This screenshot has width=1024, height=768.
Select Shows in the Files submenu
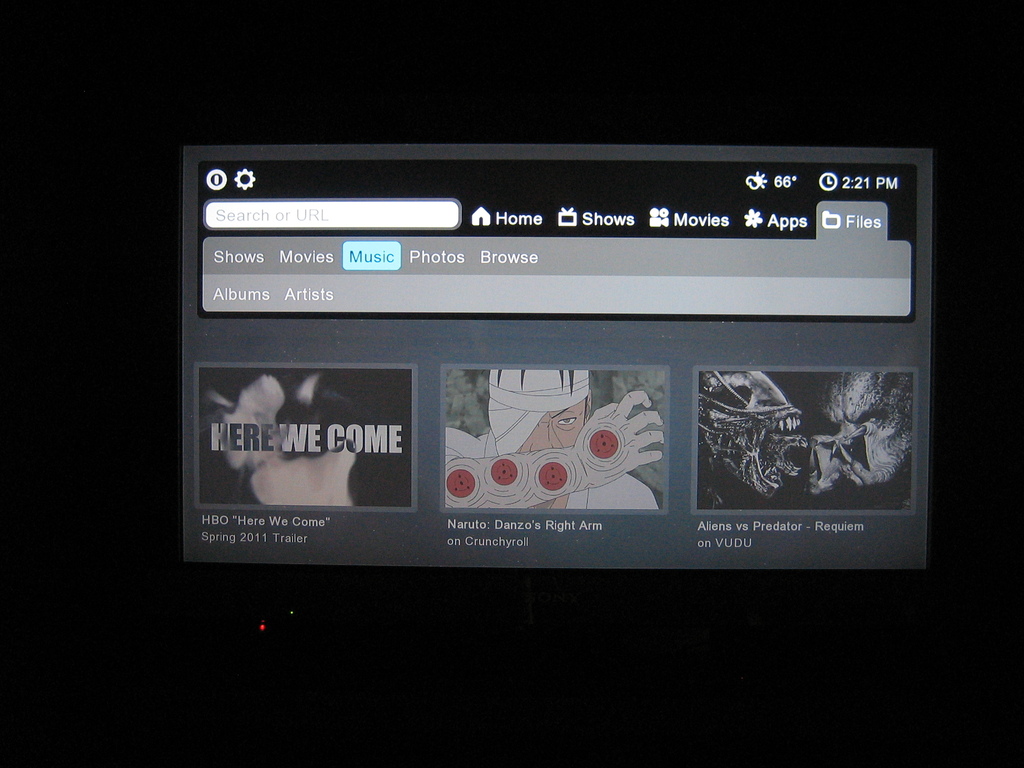pyautogui.click(x=238, y=257)
